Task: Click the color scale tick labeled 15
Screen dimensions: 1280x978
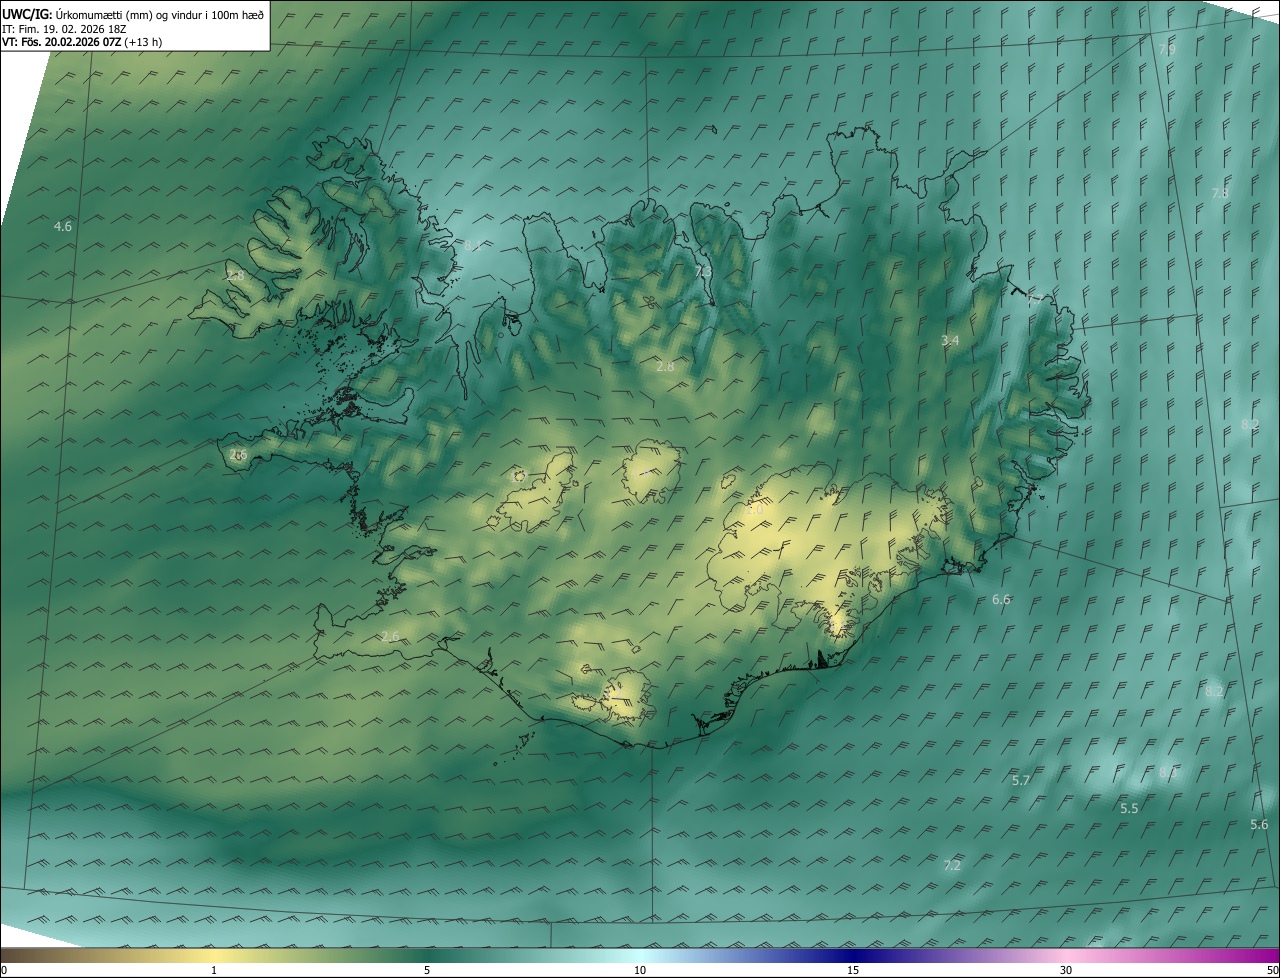Action: pyautogui.click(x=853, y=970)
